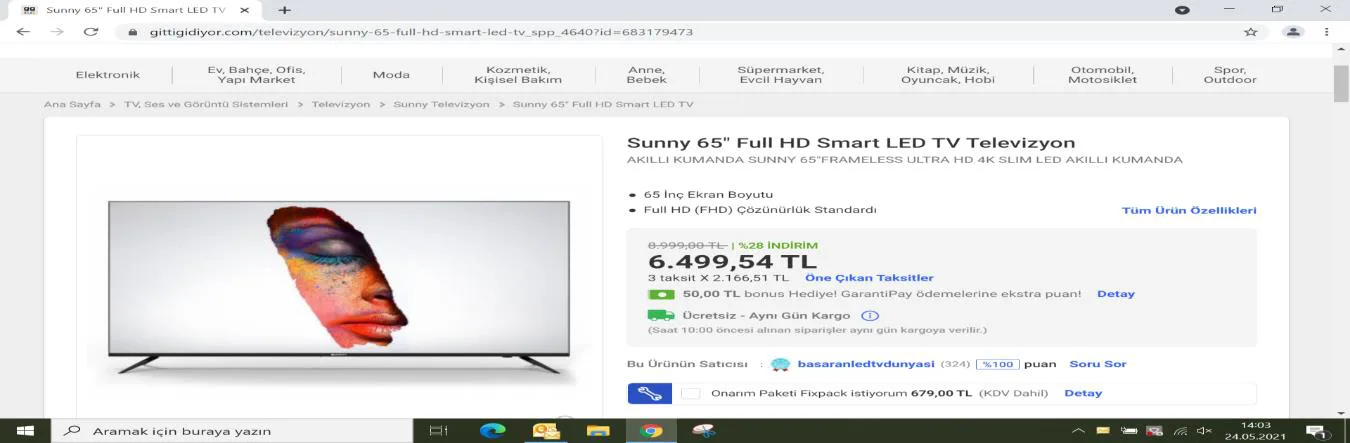This screenshot has width=1350, height=443.
Task: Go to Ana Sayfa breadcrumb link
Action: click(72, 104)
